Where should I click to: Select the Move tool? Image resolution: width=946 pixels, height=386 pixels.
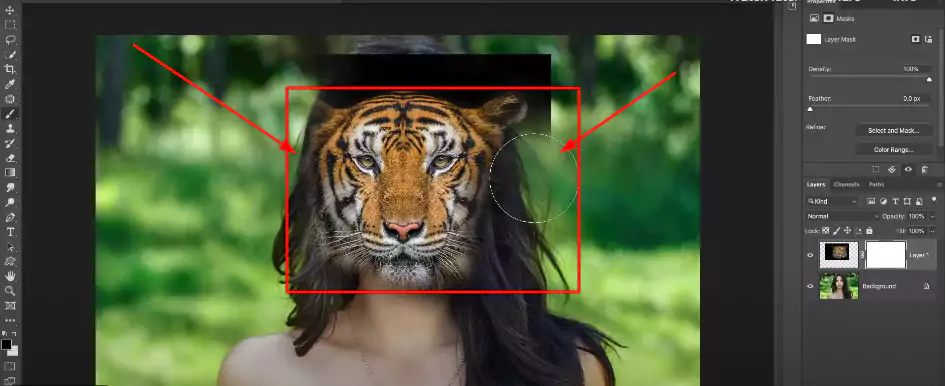pyautogui.click(x=10, y=10)
